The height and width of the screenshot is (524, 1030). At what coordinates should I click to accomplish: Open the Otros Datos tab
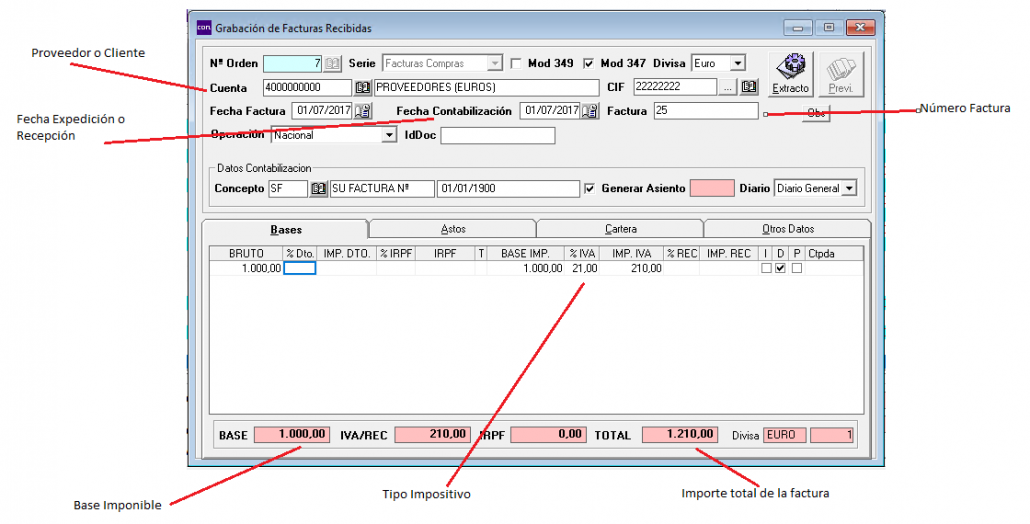(x=788, y=229)
